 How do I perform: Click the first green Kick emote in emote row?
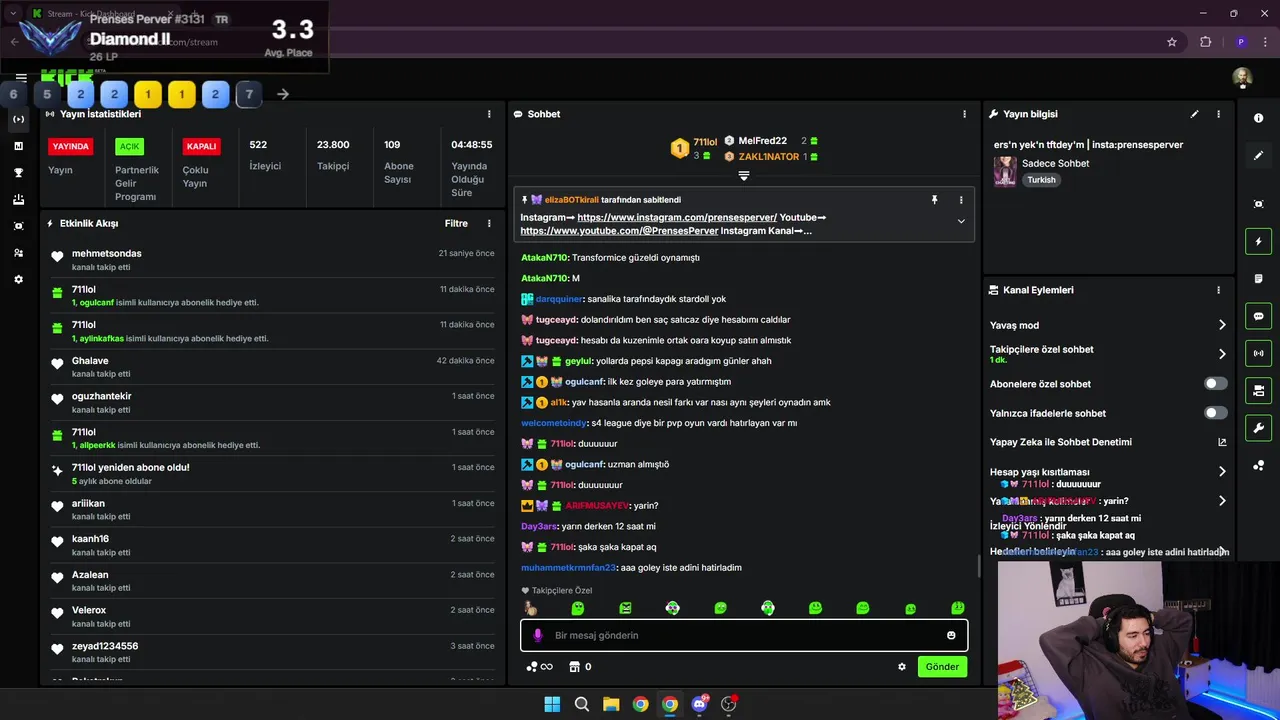click(x=577, y=608)
